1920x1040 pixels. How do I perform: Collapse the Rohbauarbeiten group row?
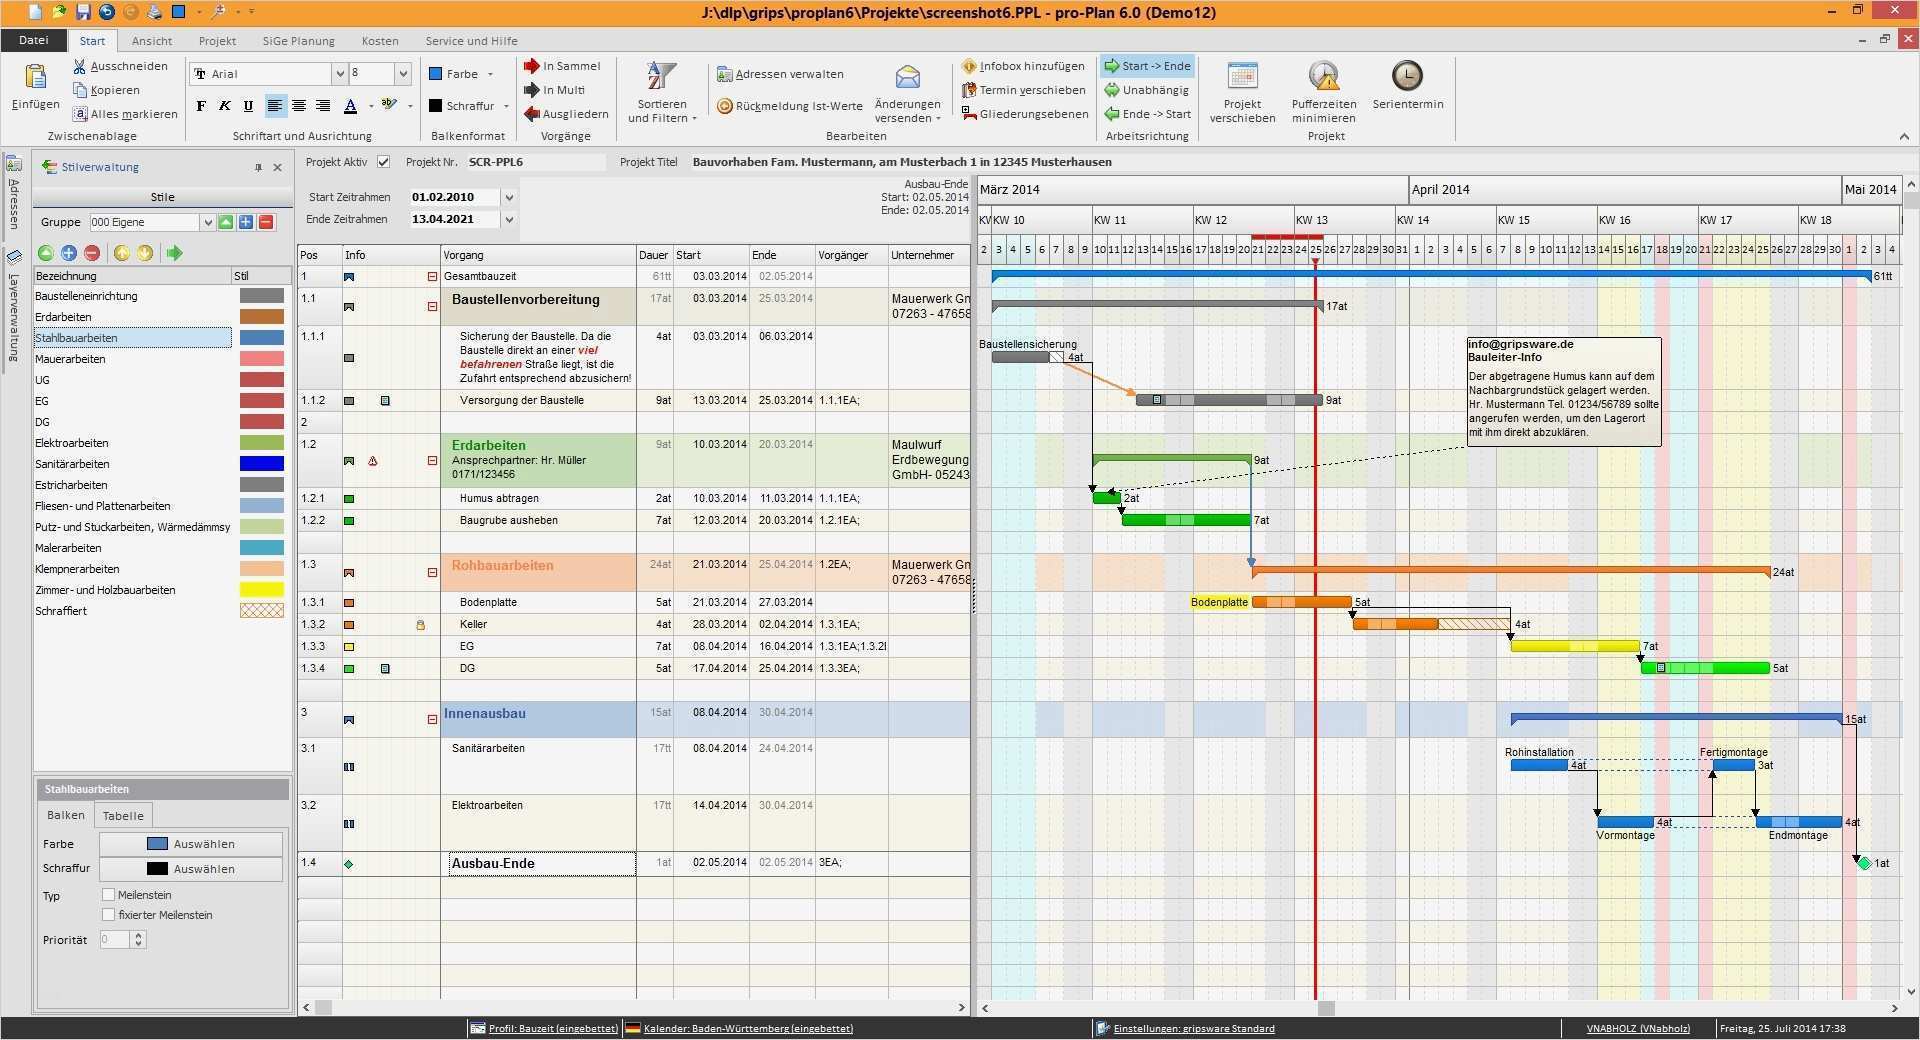tap(433, 573)
